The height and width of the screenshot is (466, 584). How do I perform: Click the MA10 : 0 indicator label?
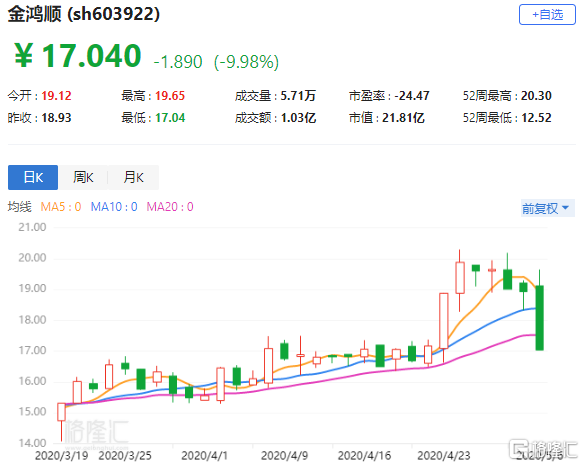click(x=114, y=207)
